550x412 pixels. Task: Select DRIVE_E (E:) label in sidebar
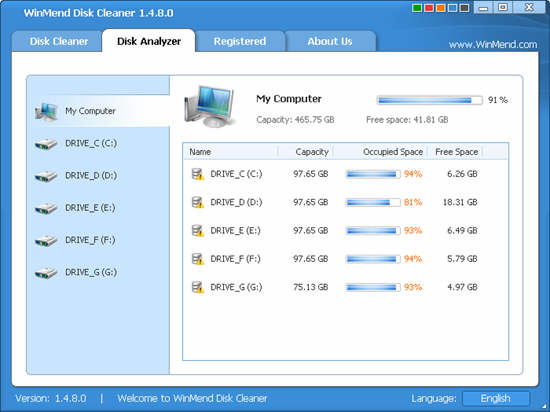[90, 208]
